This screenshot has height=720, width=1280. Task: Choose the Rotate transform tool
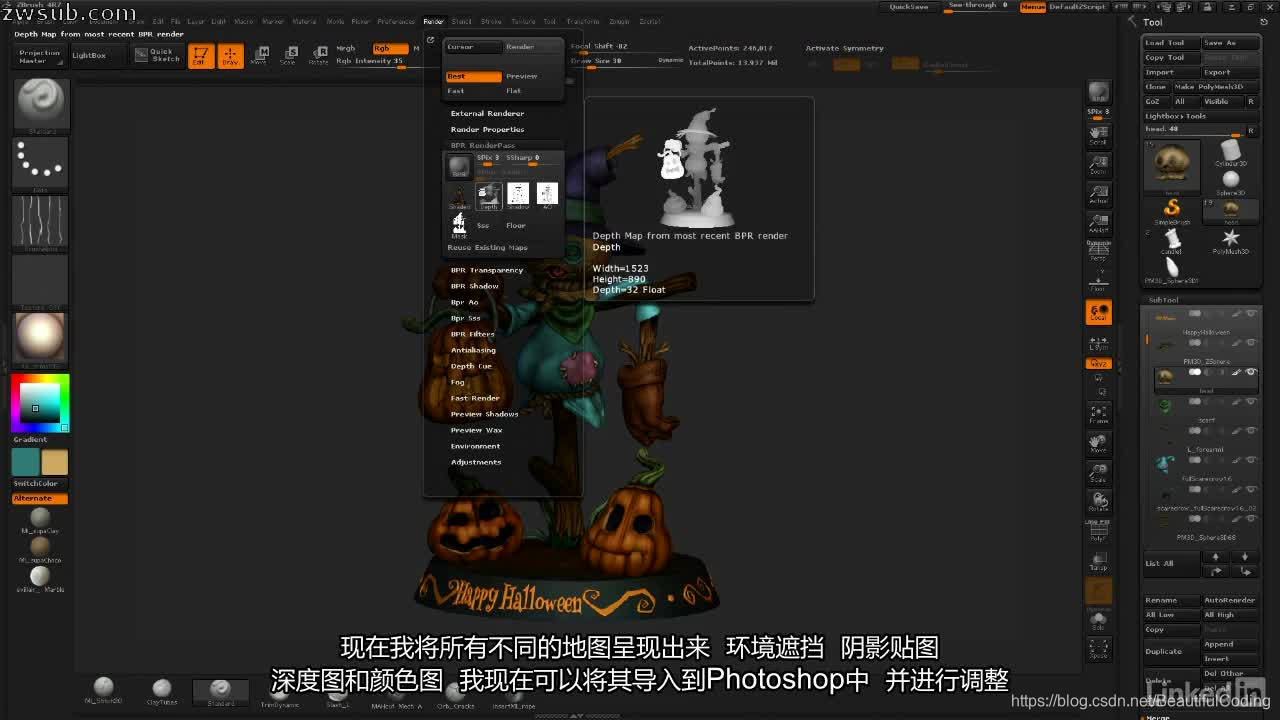tap(318, 55)
